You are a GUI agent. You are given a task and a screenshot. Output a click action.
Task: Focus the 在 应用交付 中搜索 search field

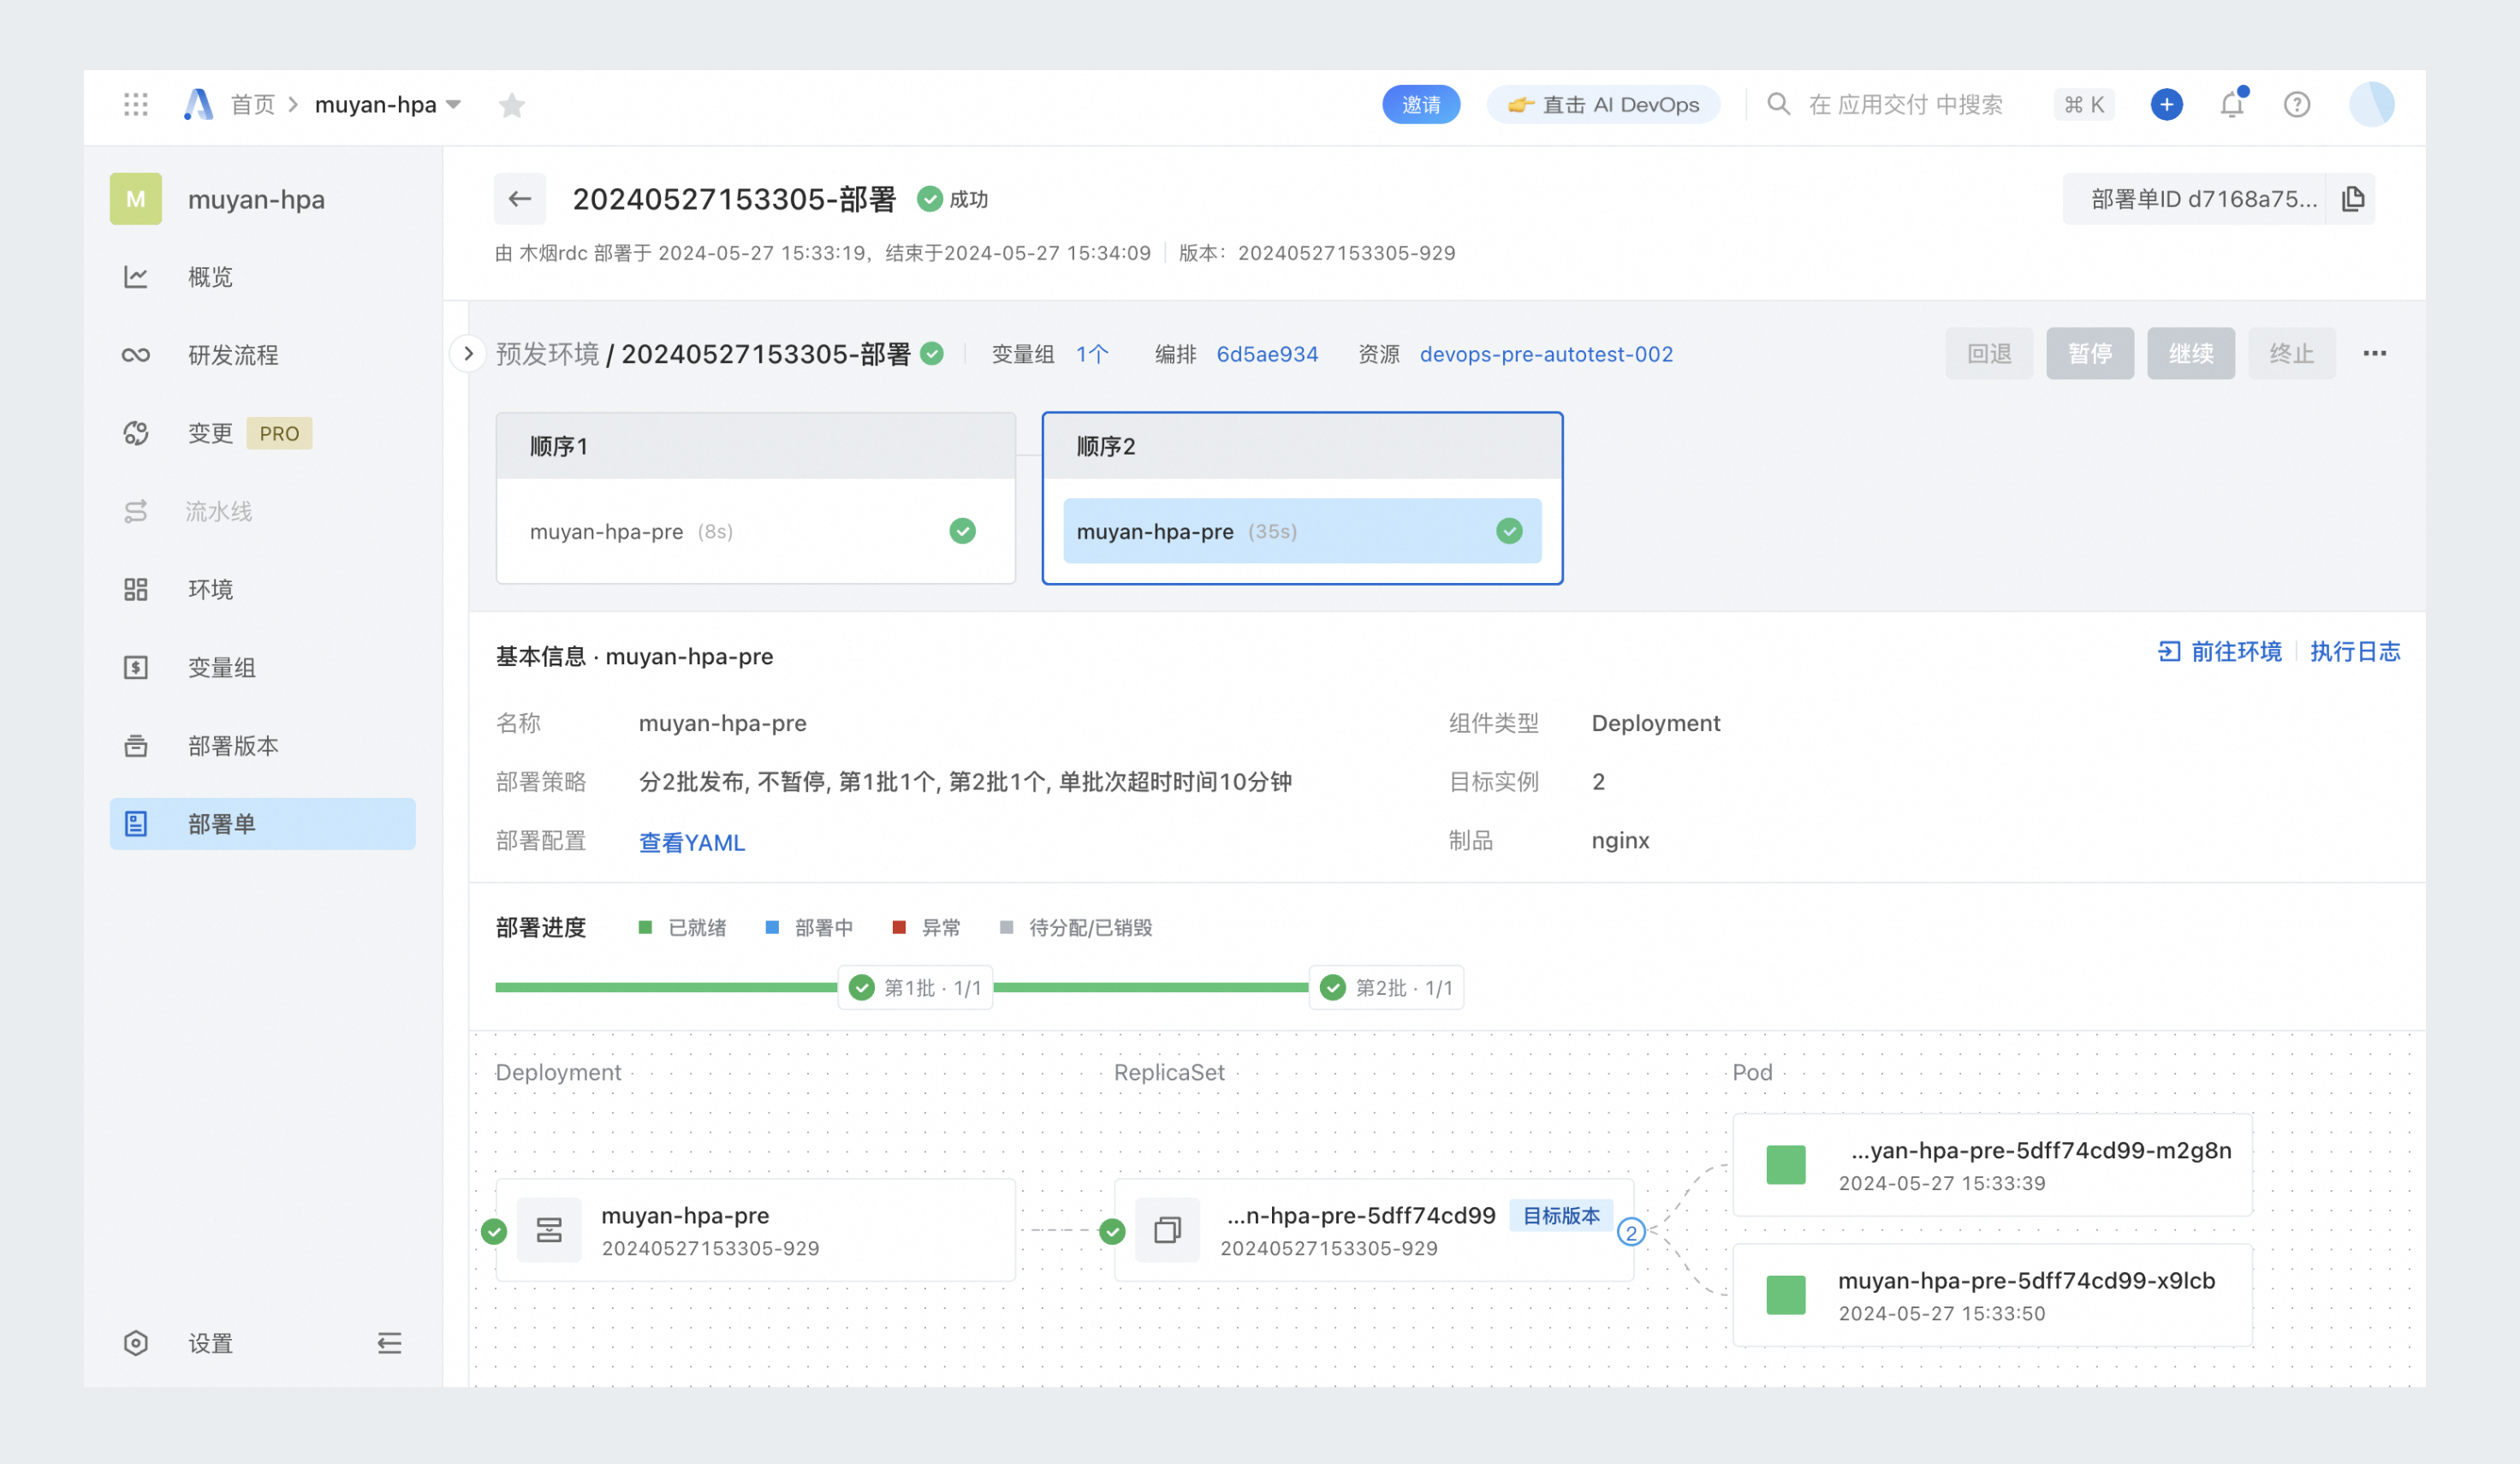(x=1905, y=104)
